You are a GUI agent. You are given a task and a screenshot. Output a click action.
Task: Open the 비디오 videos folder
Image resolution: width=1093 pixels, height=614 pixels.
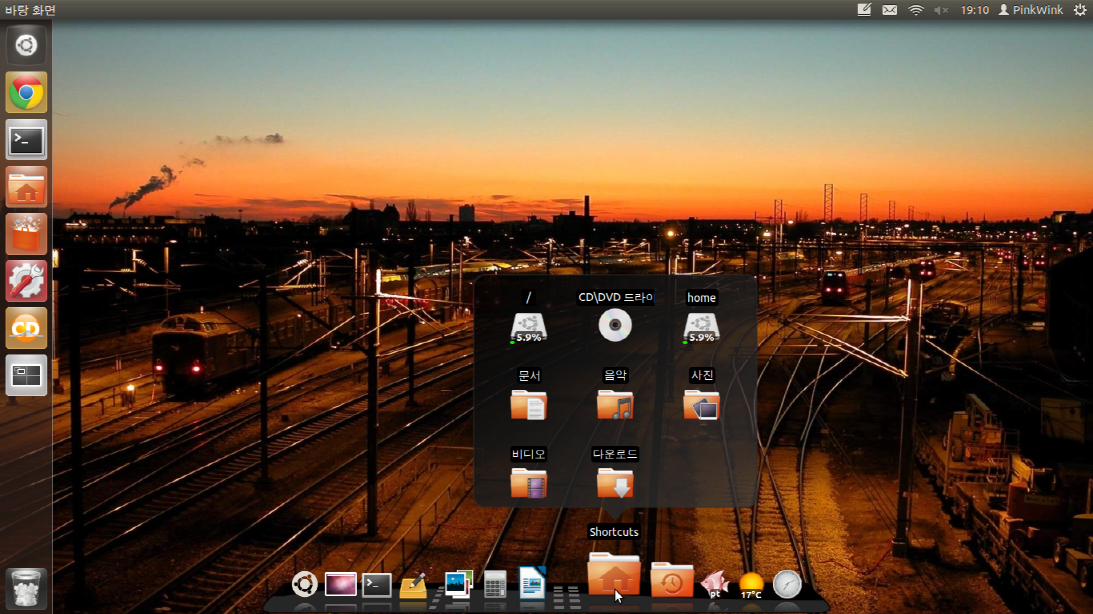pyautogui.click(x=528, y=483)
